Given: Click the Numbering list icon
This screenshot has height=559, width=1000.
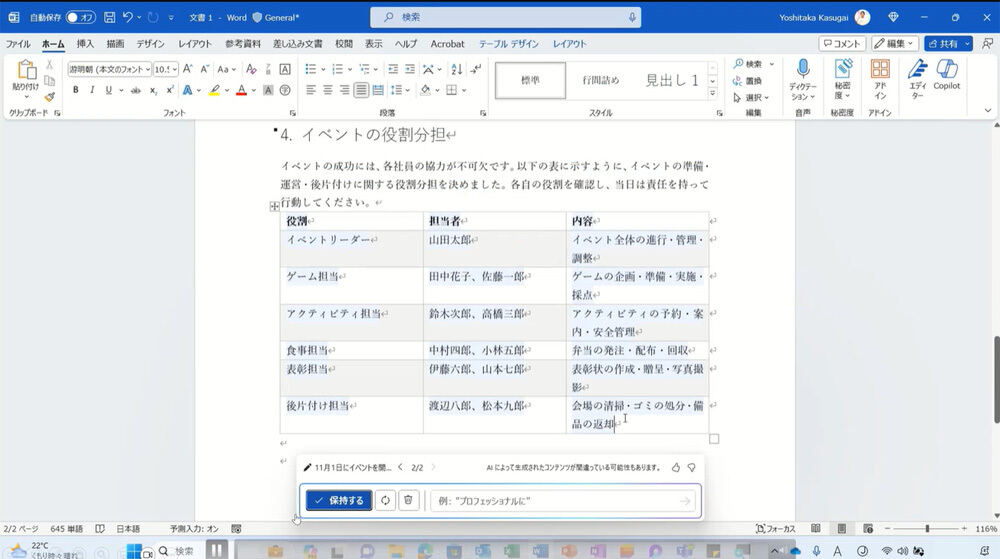Looking at the screenshot, I should pyautogui.click(x=337, y=69).
